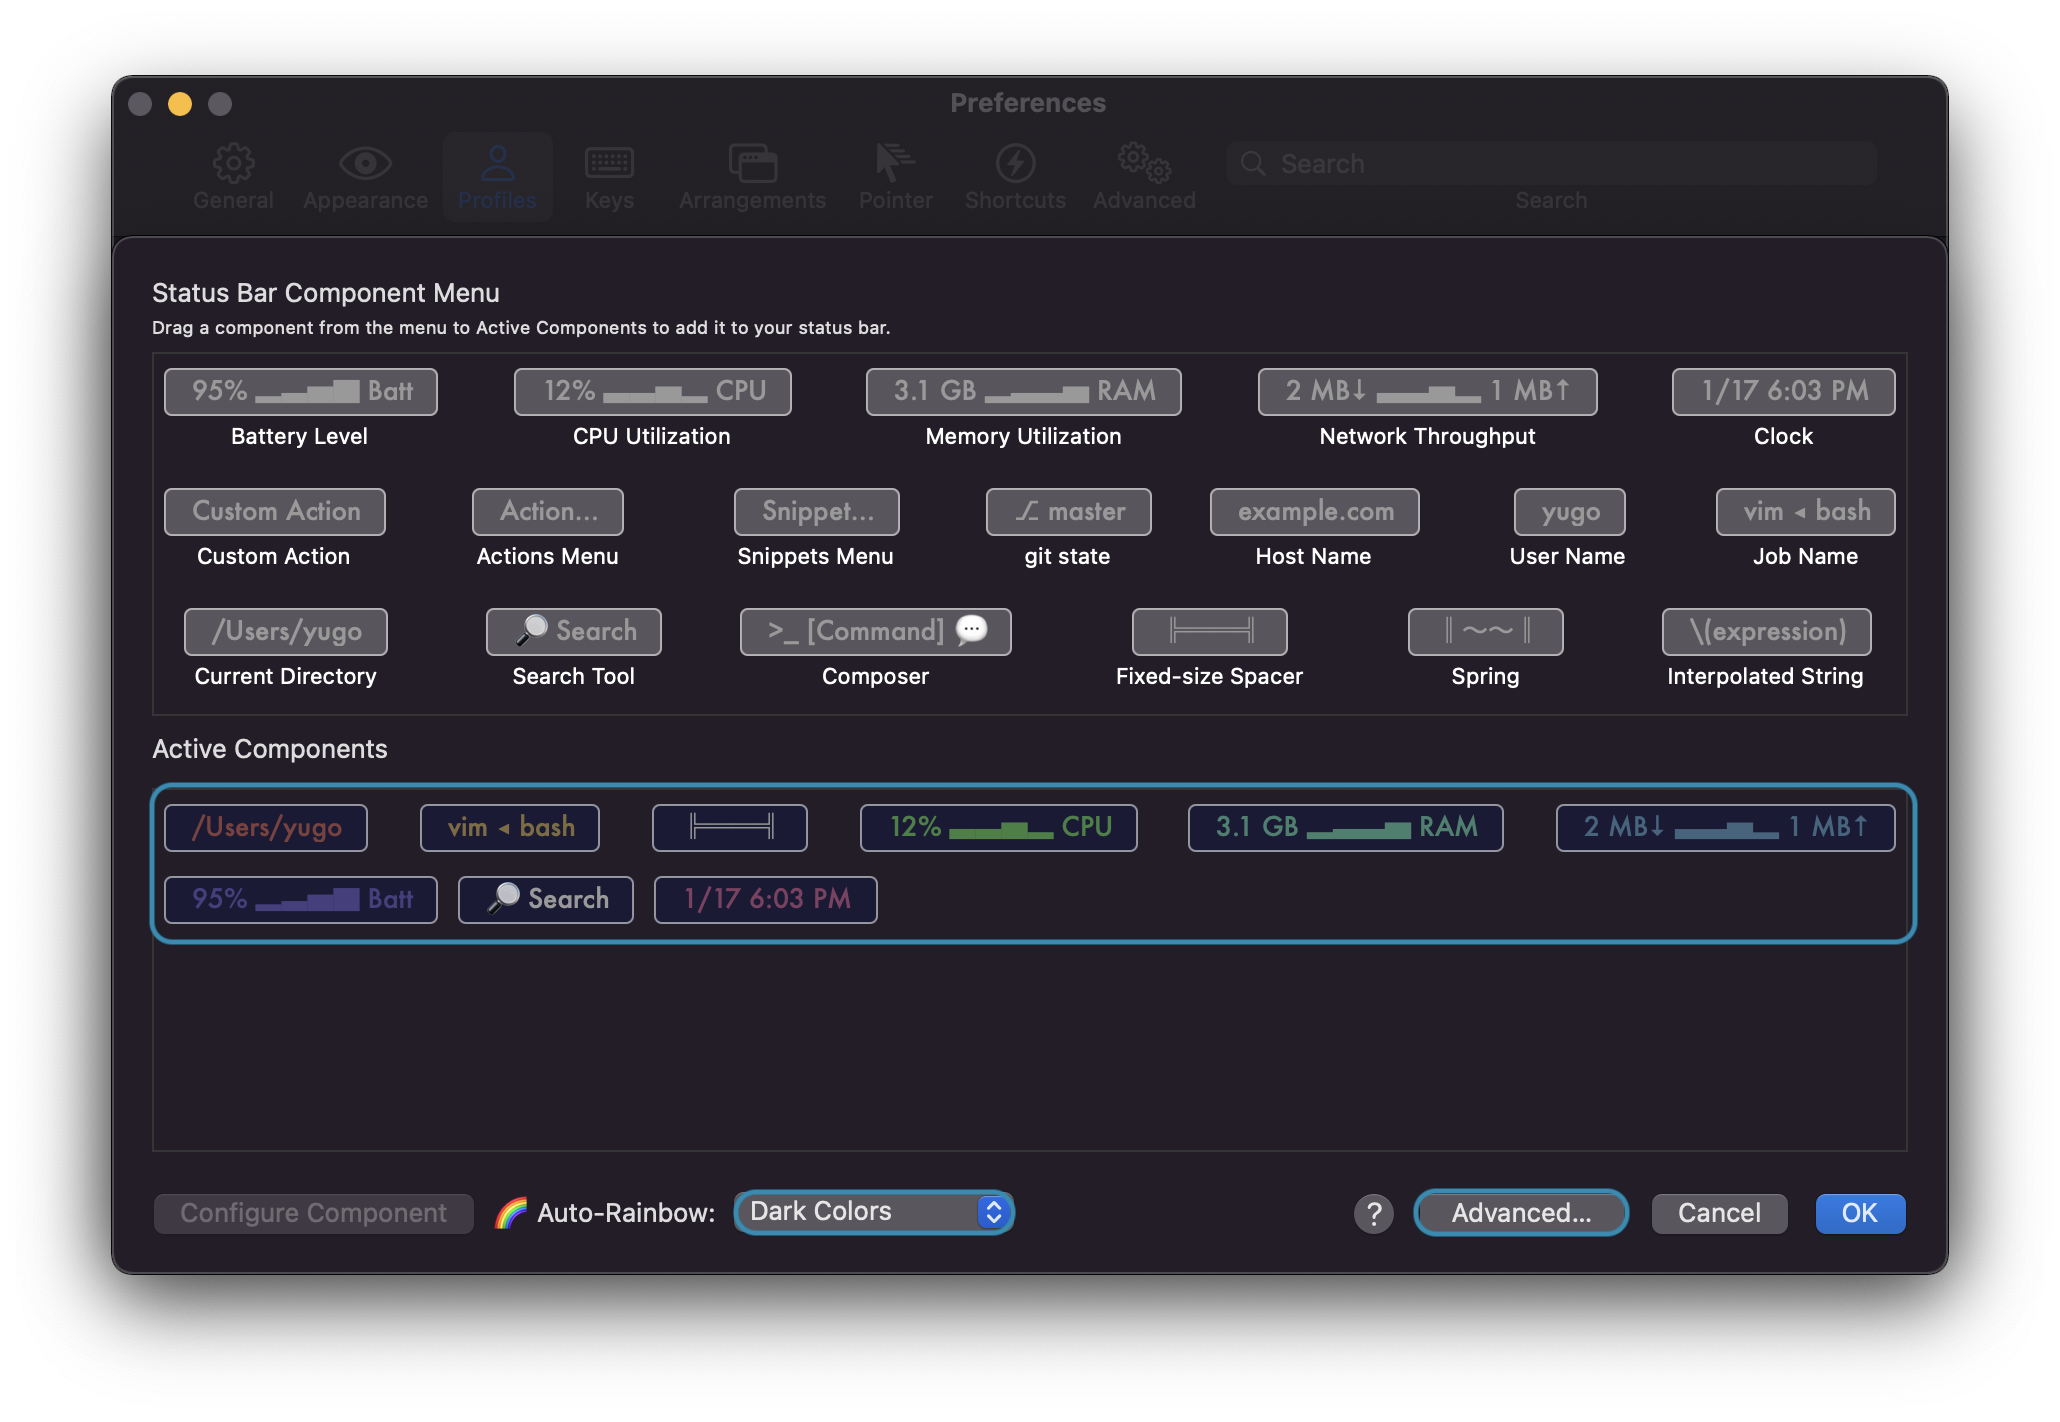Dismiss changes with the Cancel button
The image size is (2060, 1422).
coord(1718,1213)
